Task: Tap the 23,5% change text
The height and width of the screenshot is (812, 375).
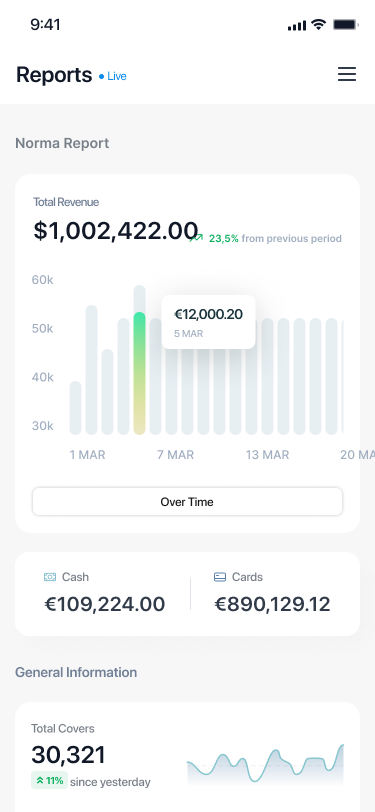Action: (x=224, y=239)
